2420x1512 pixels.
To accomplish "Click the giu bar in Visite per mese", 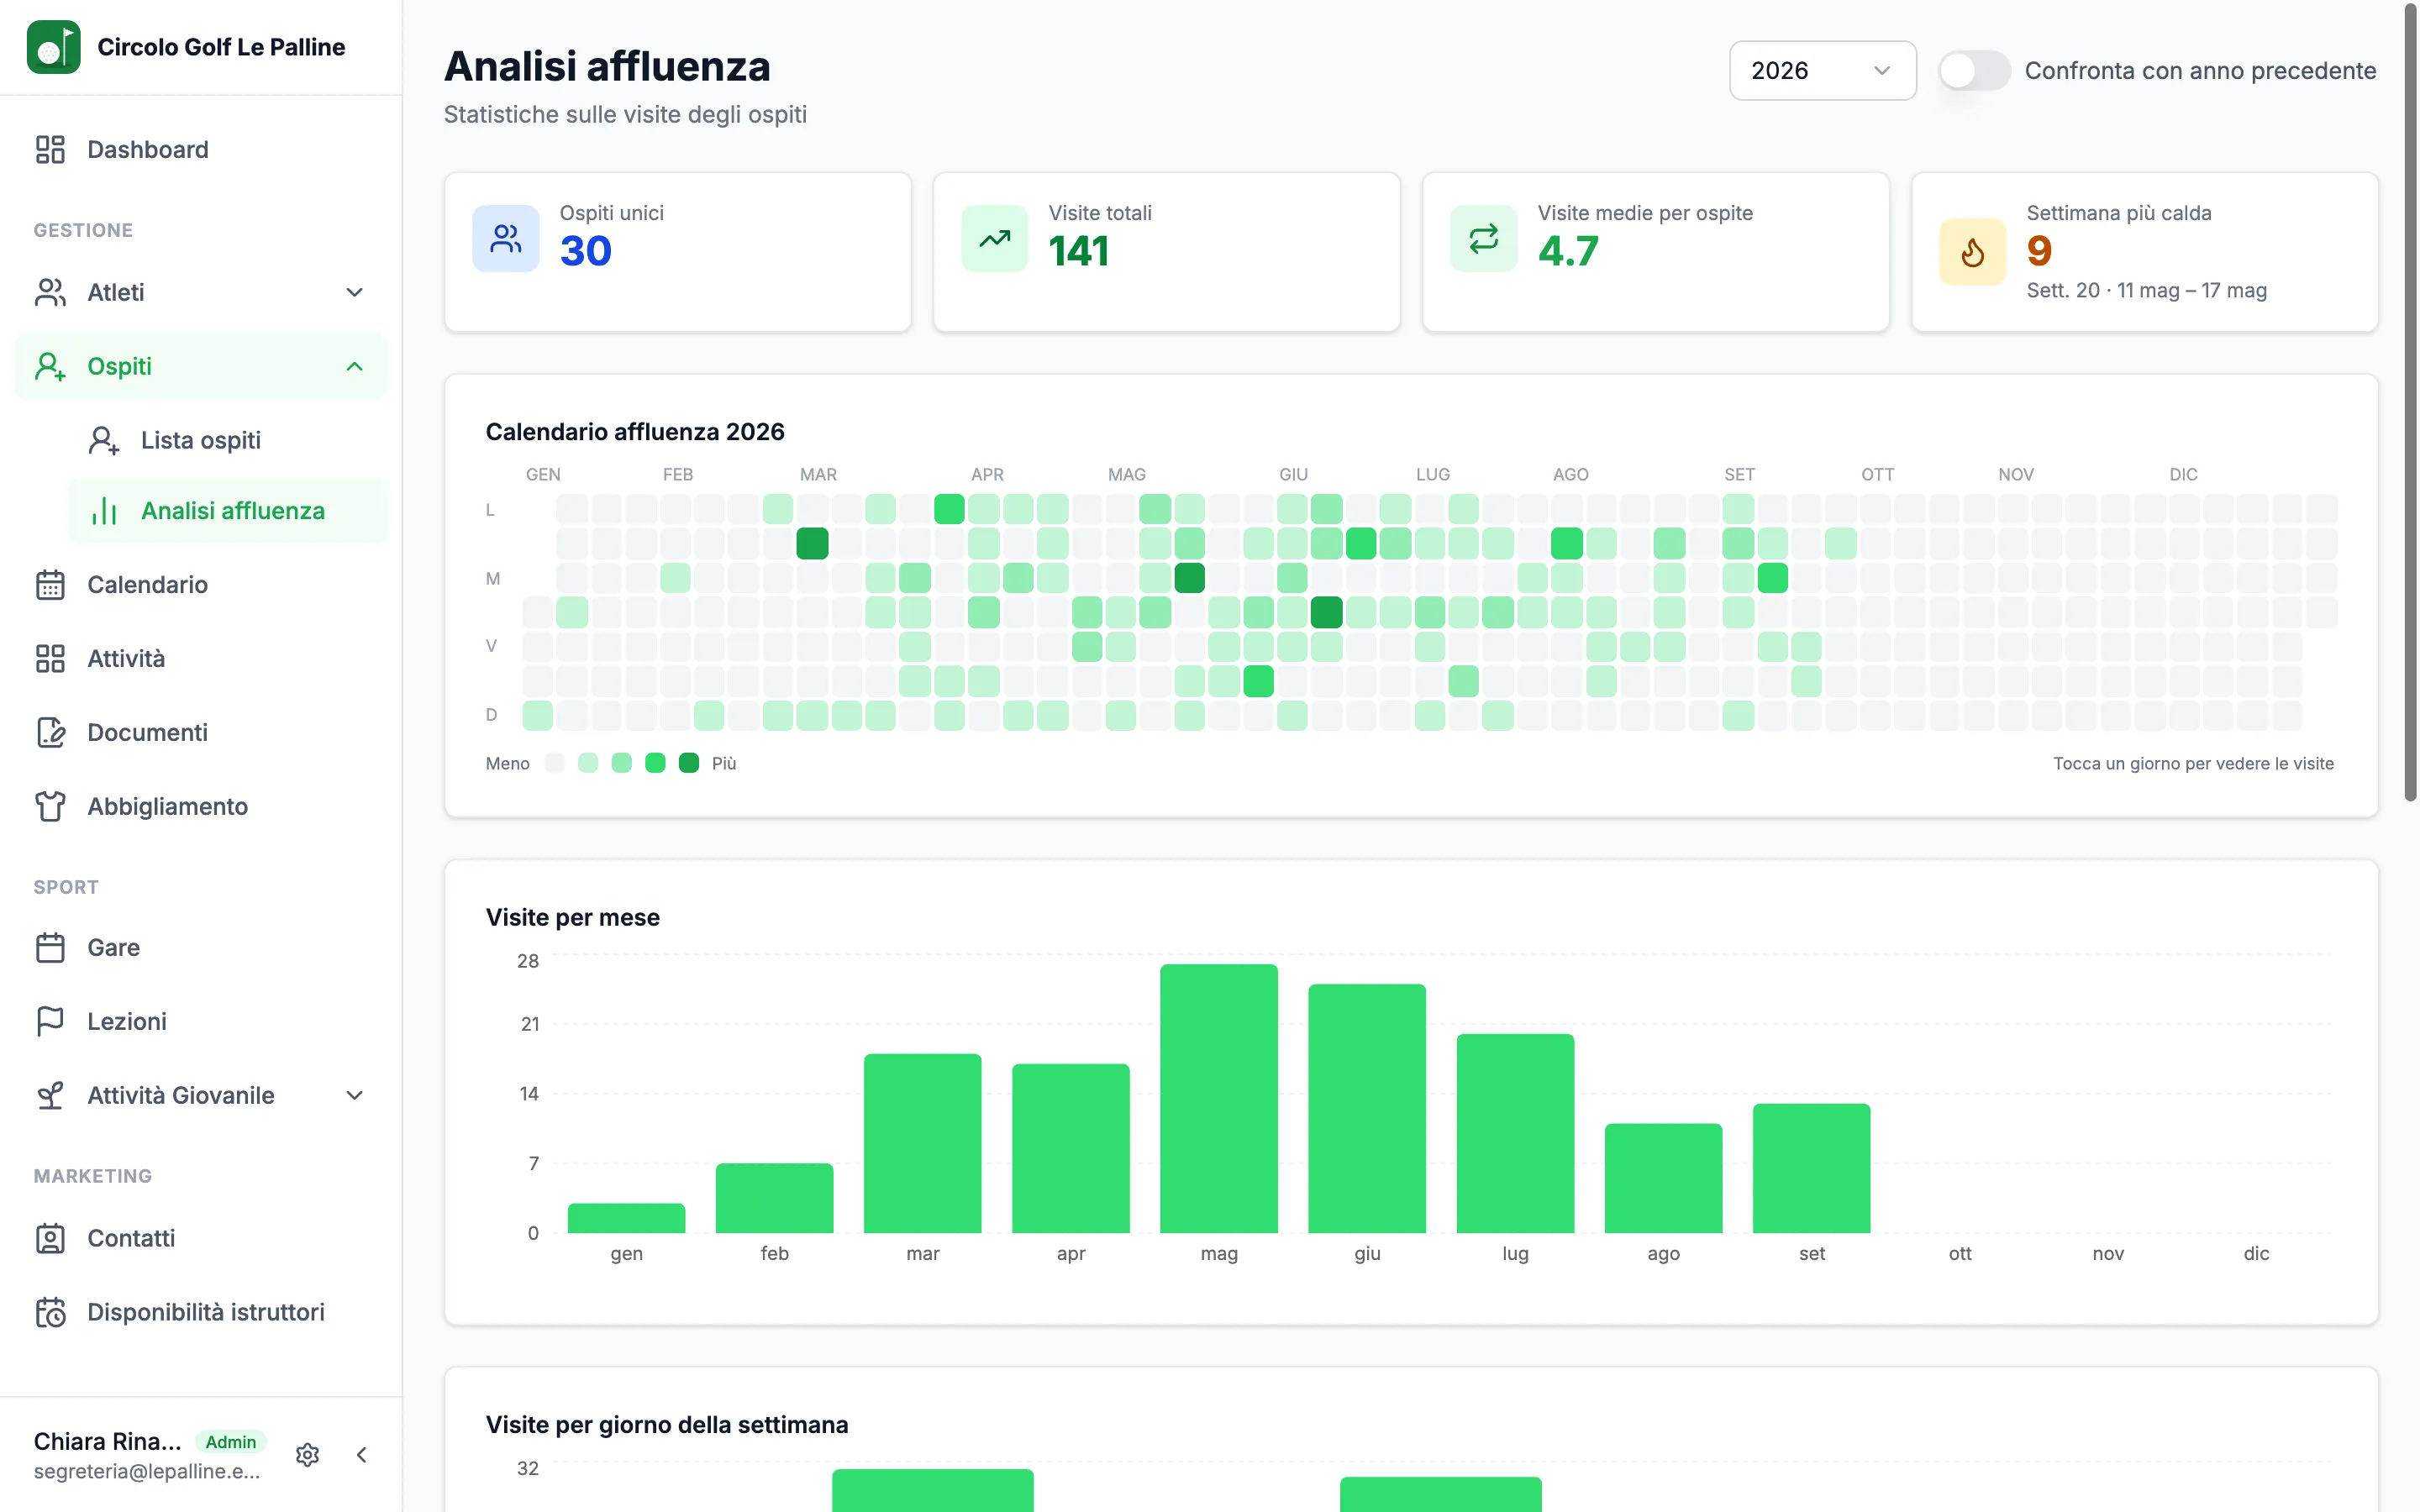I will 1367,1108.
